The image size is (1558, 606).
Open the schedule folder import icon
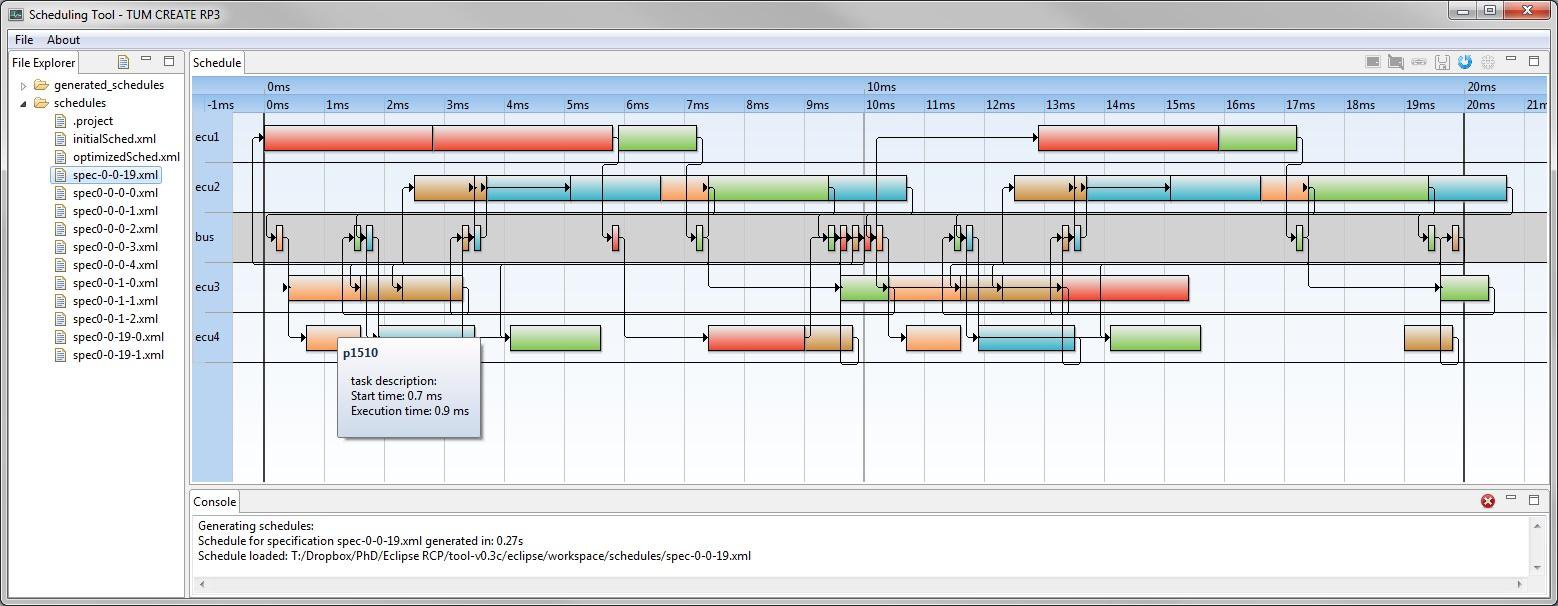[x=1395, y=62]
